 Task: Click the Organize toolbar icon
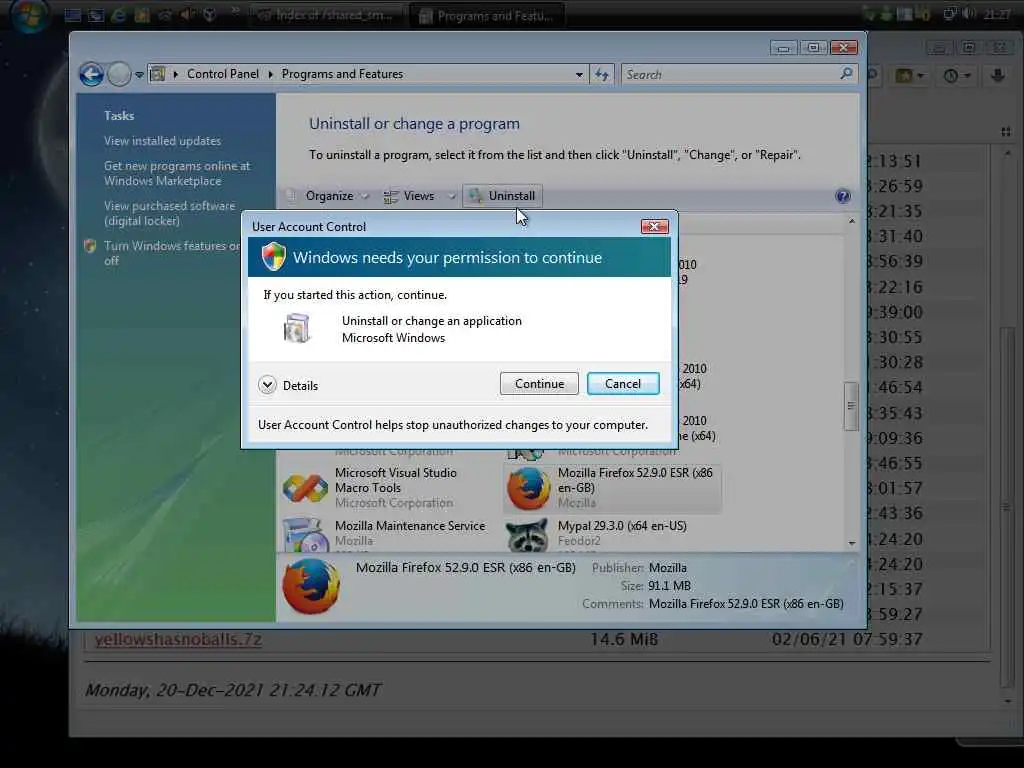click(291, 196)
